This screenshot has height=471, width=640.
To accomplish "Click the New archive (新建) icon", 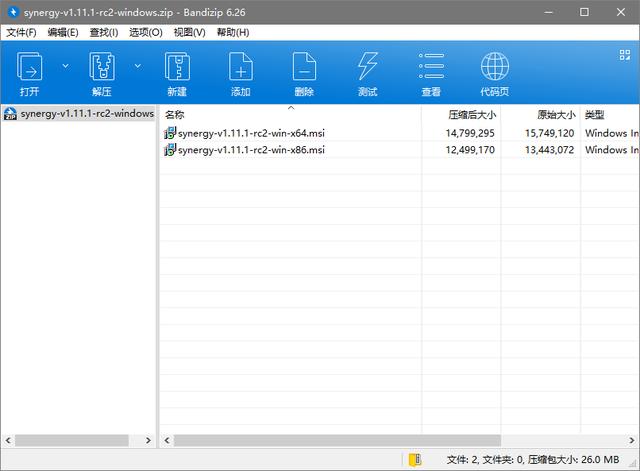I will (x=177, y=67).
